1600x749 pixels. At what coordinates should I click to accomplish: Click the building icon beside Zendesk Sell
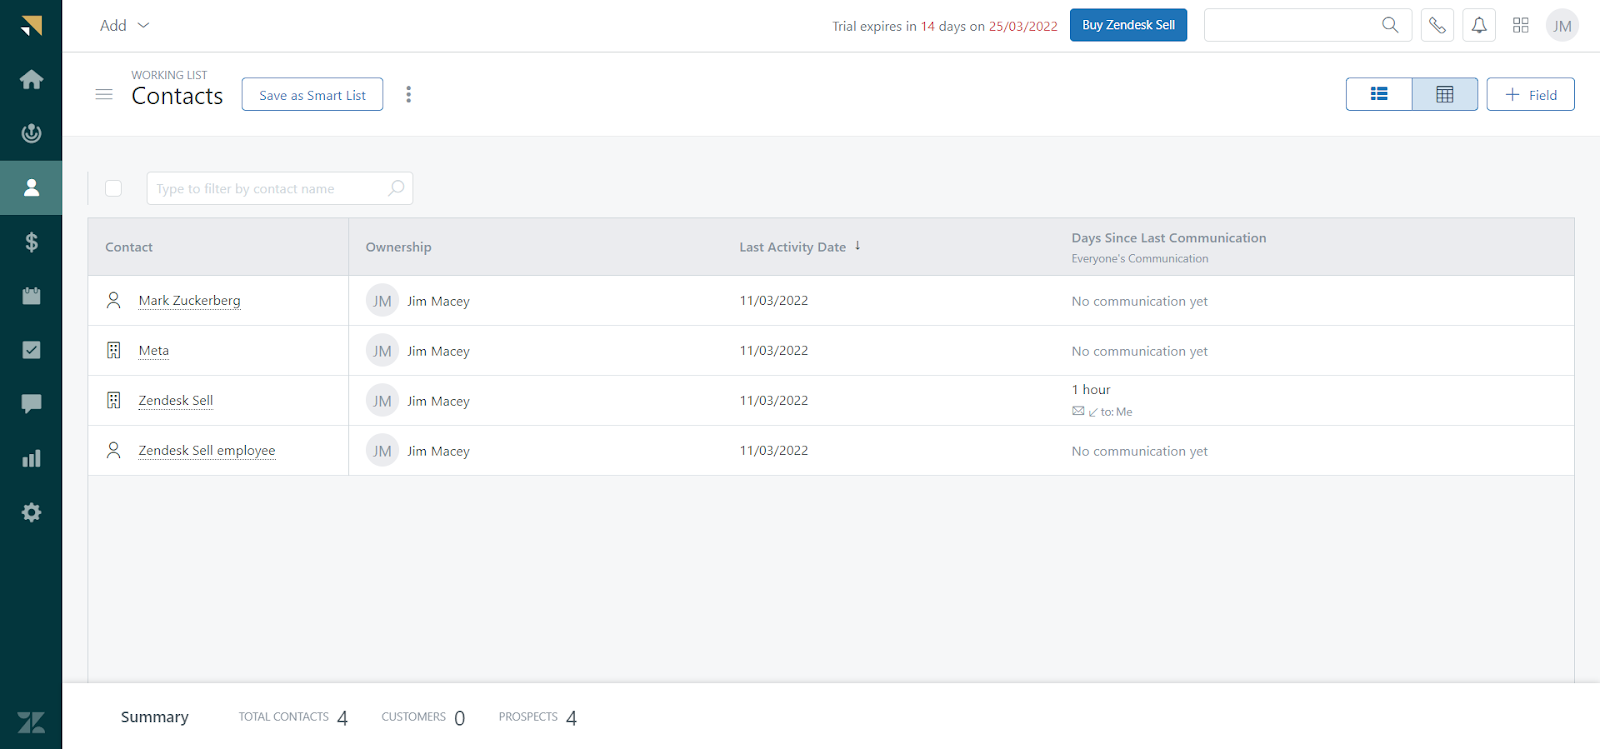pos(114,400)
